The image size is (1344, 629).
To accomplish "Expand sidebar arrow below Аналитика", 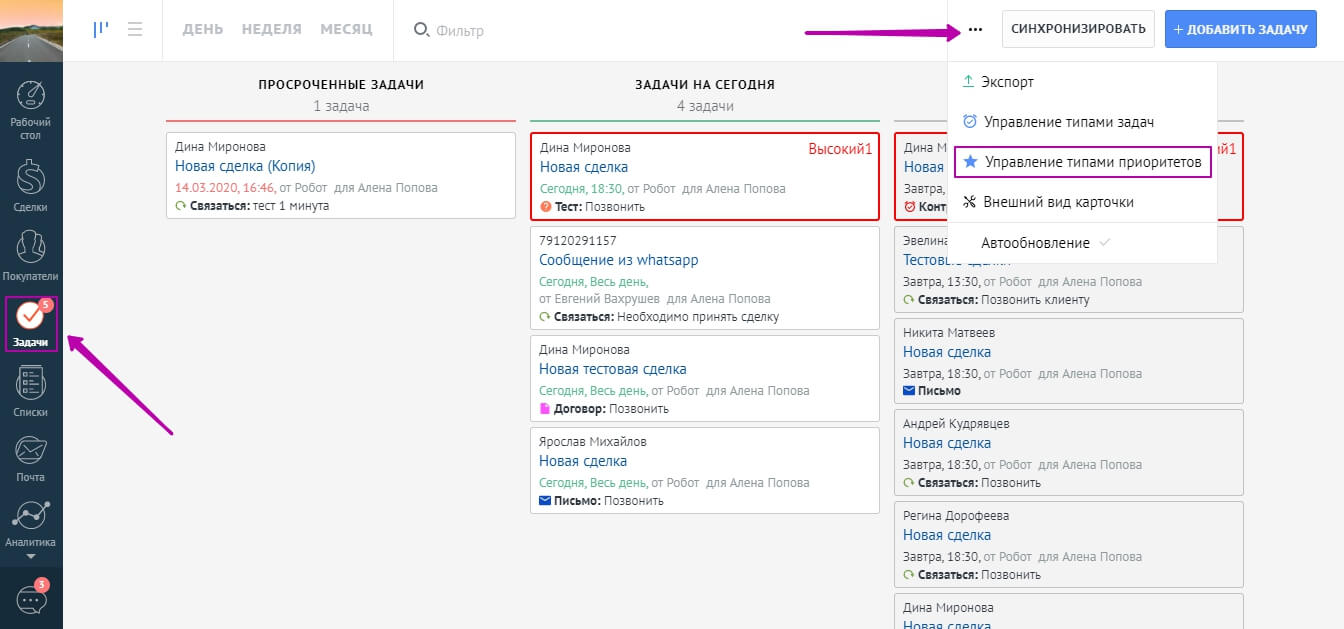I will 31,556.
